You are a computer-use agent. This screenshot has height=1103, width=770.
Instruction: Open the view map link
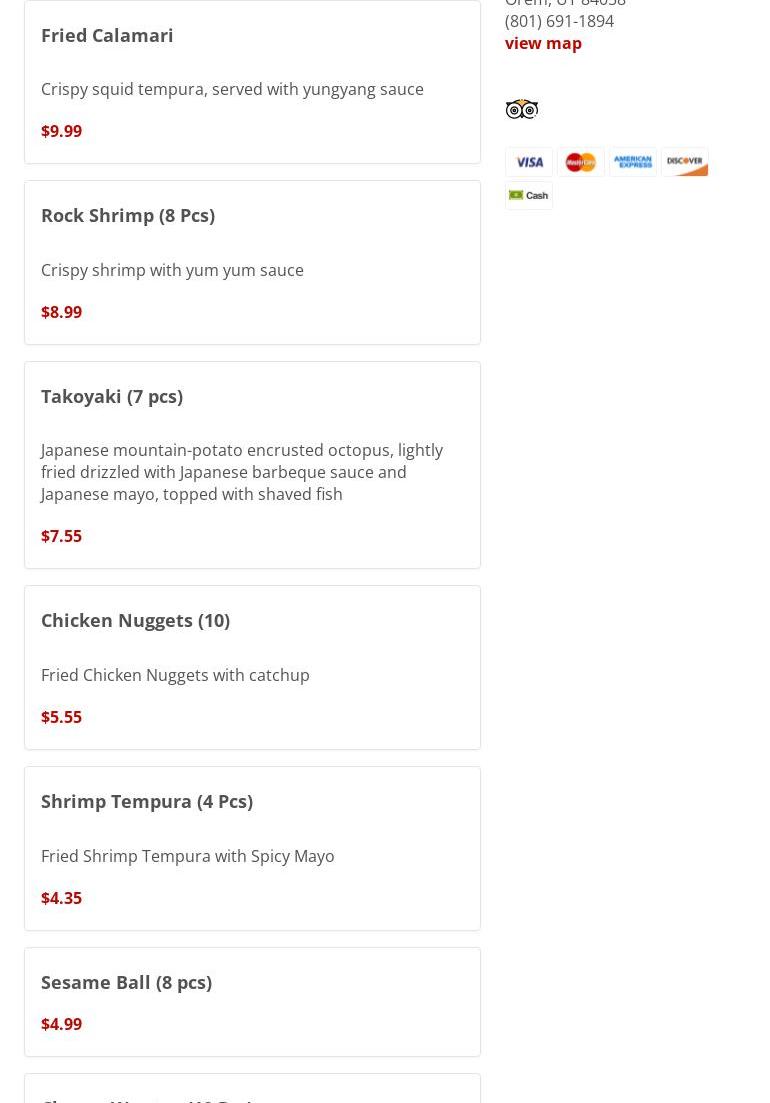(x=543, y=43)
